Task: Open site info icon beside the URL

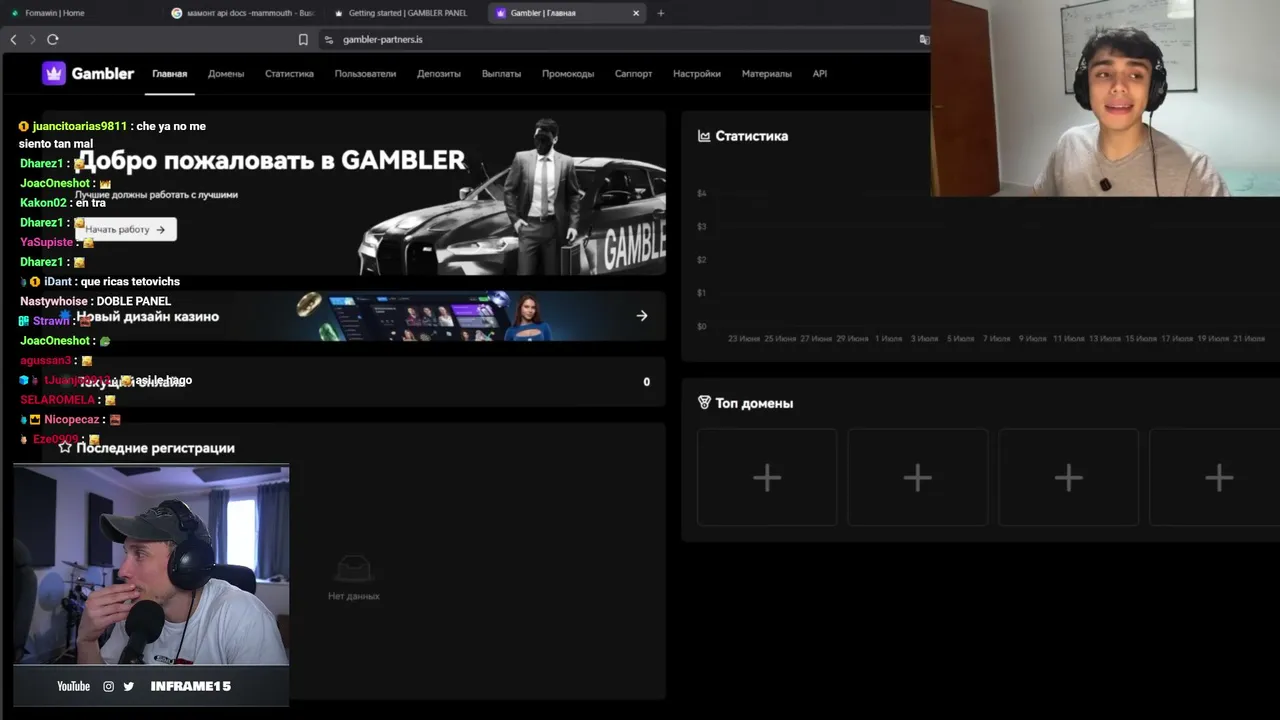Action: 328,39
